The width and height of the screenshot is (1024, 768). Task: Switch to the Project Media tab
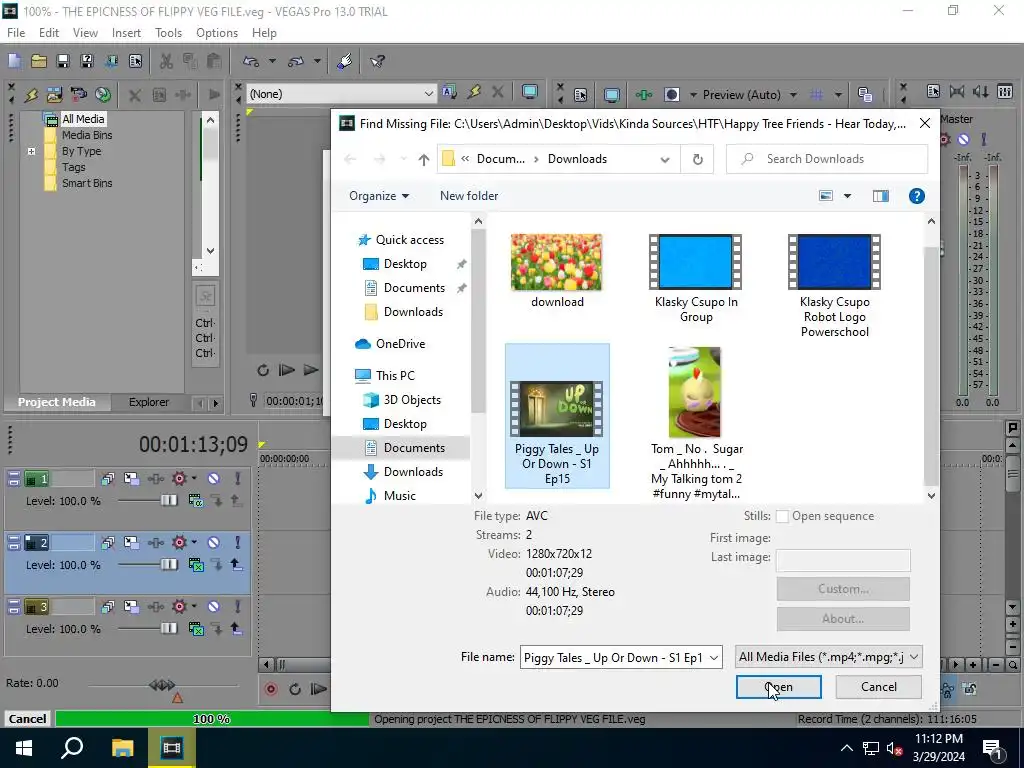click(57, 402)
